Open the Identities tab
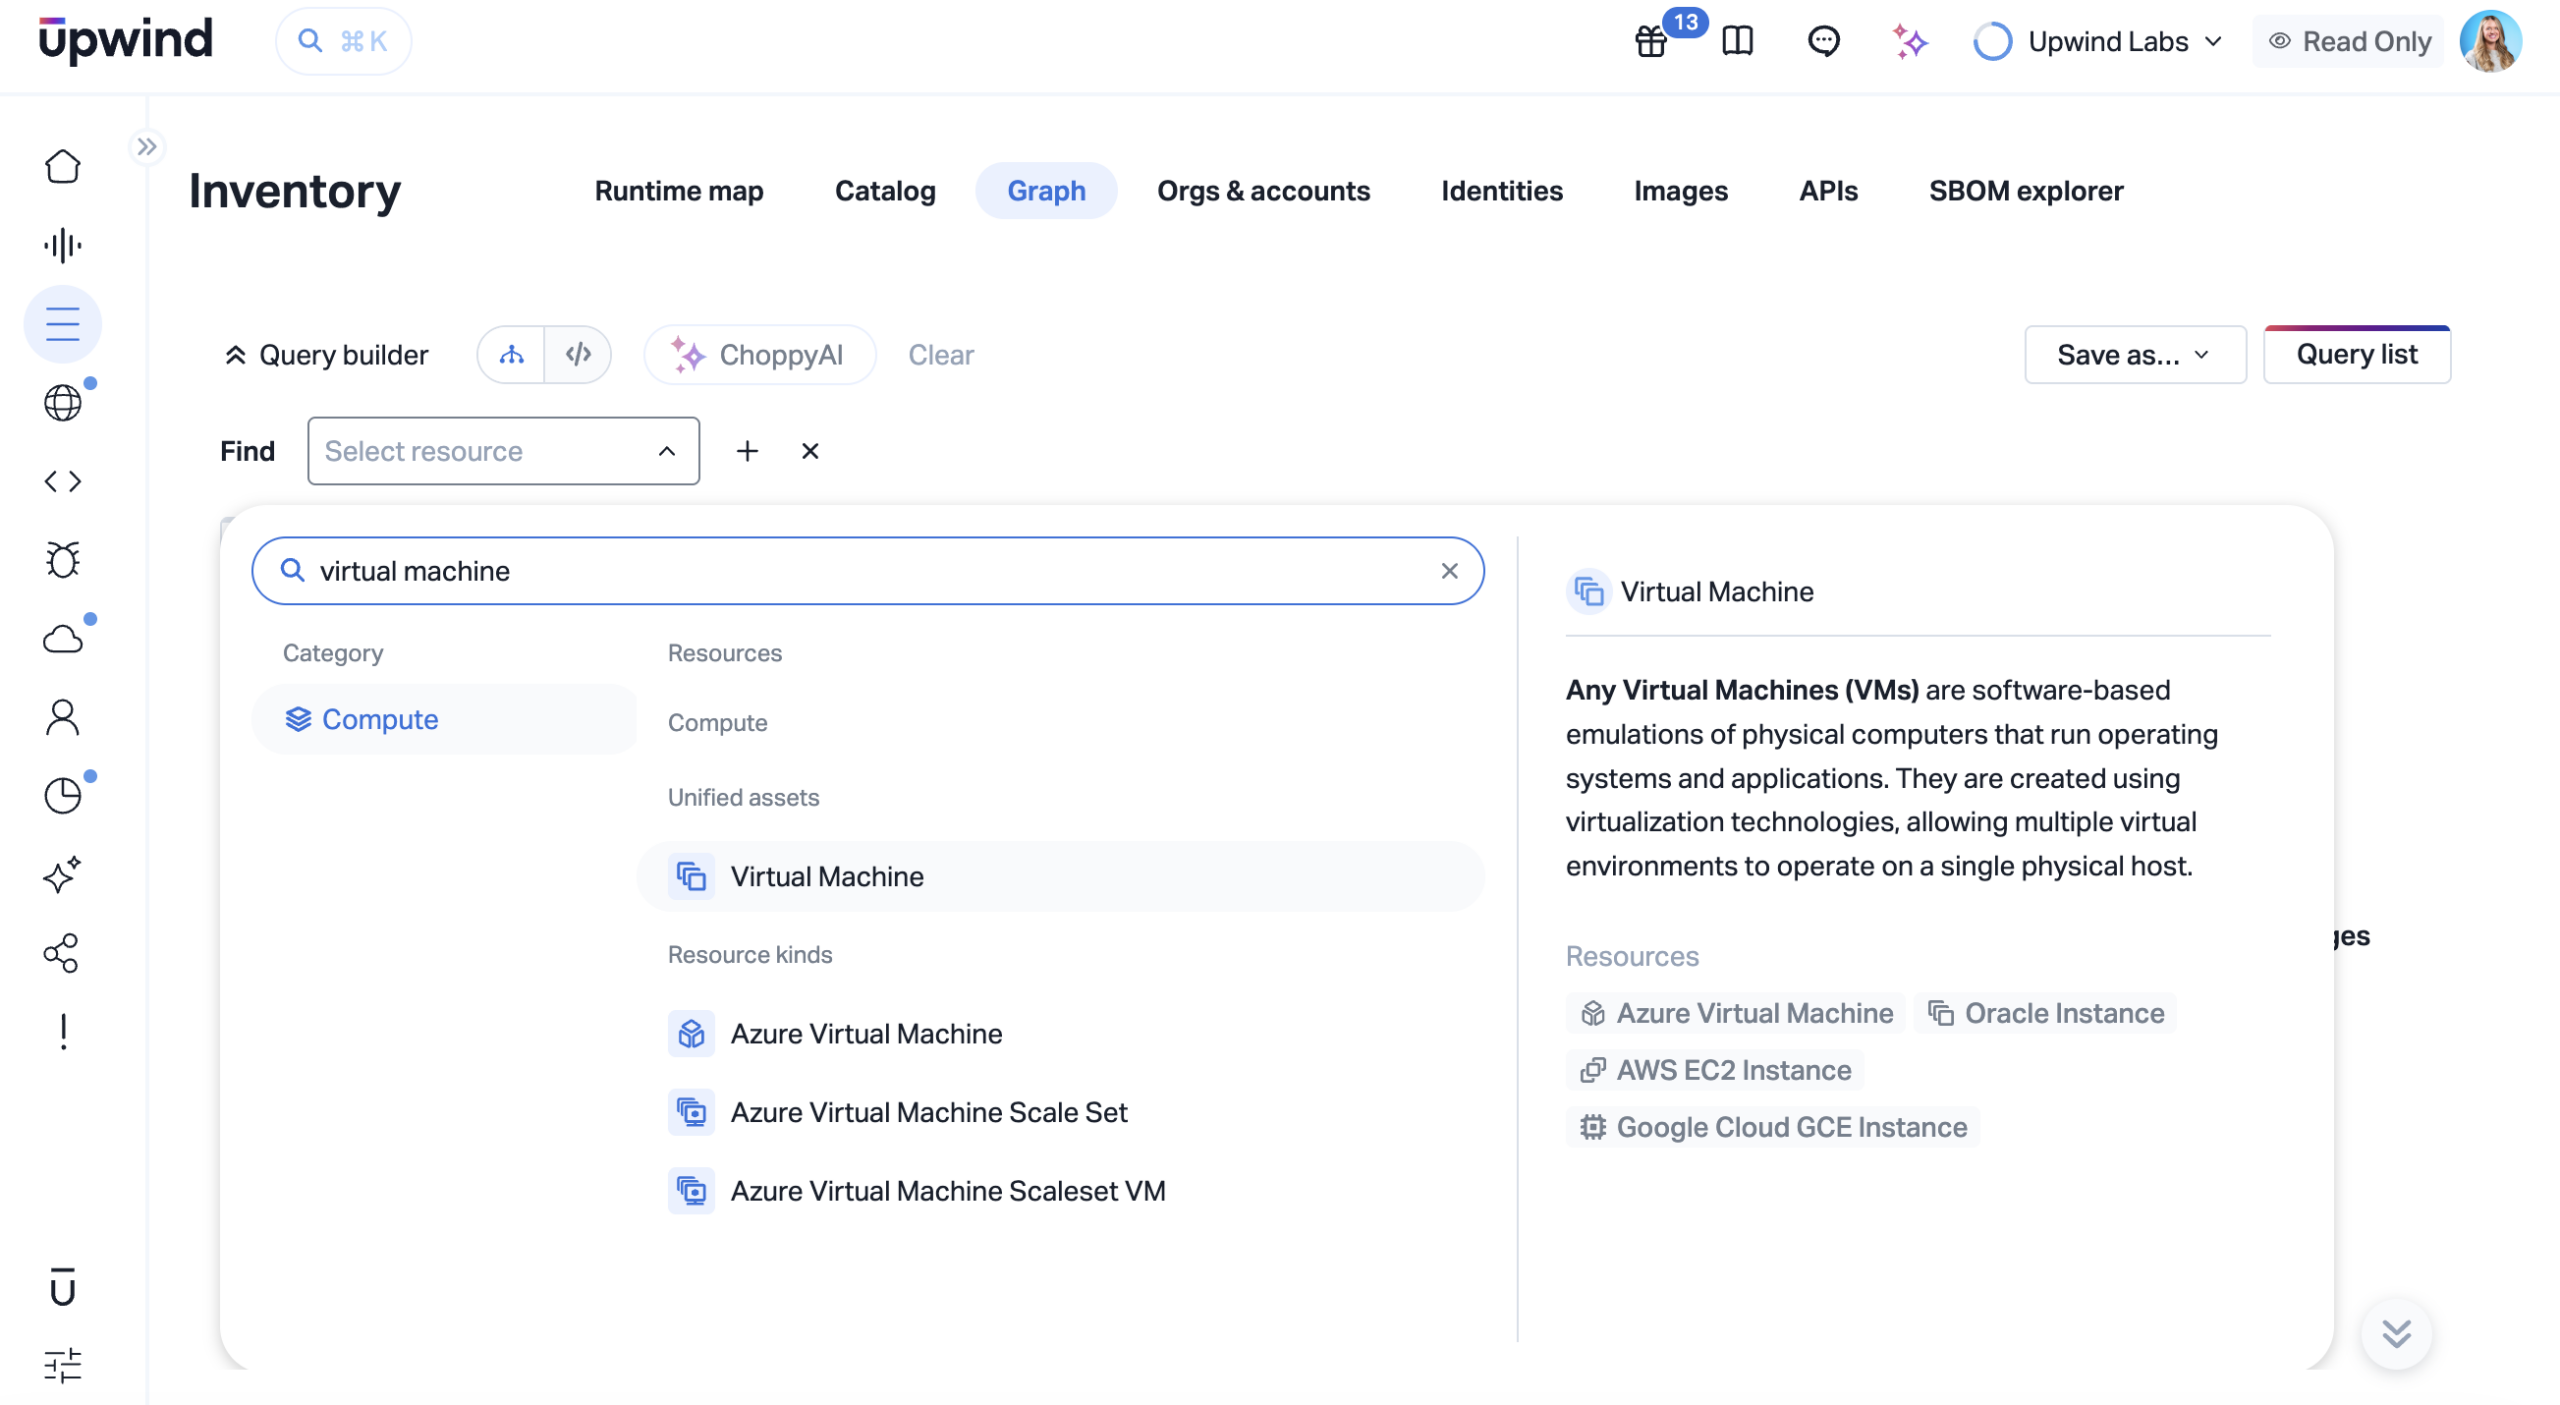2560x1405 pixels. pos(1501,190)
